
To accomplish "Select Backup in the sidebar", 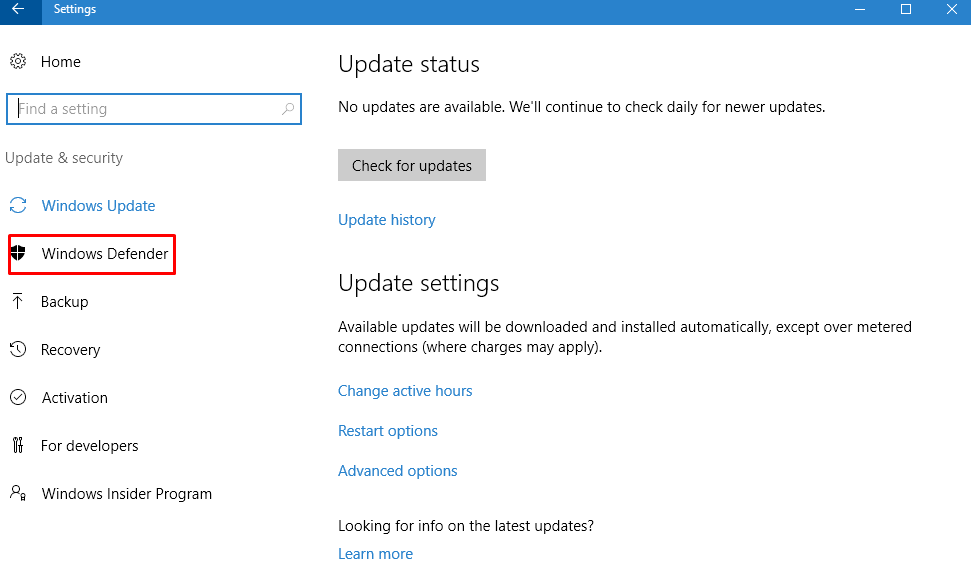I will click(65, 302).
